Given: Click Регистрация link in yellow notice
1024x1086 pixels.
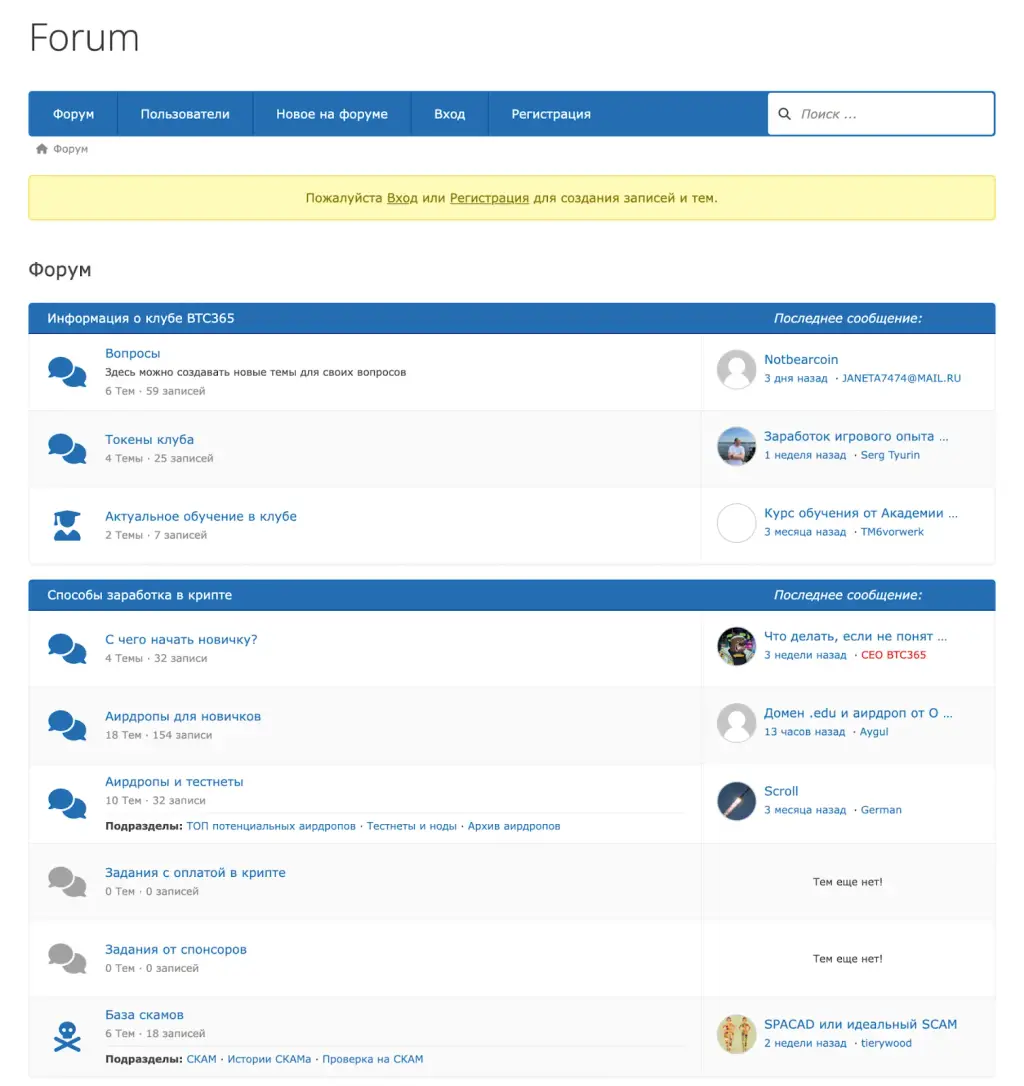Looking at the screenshot, I should tap(489, 198).
